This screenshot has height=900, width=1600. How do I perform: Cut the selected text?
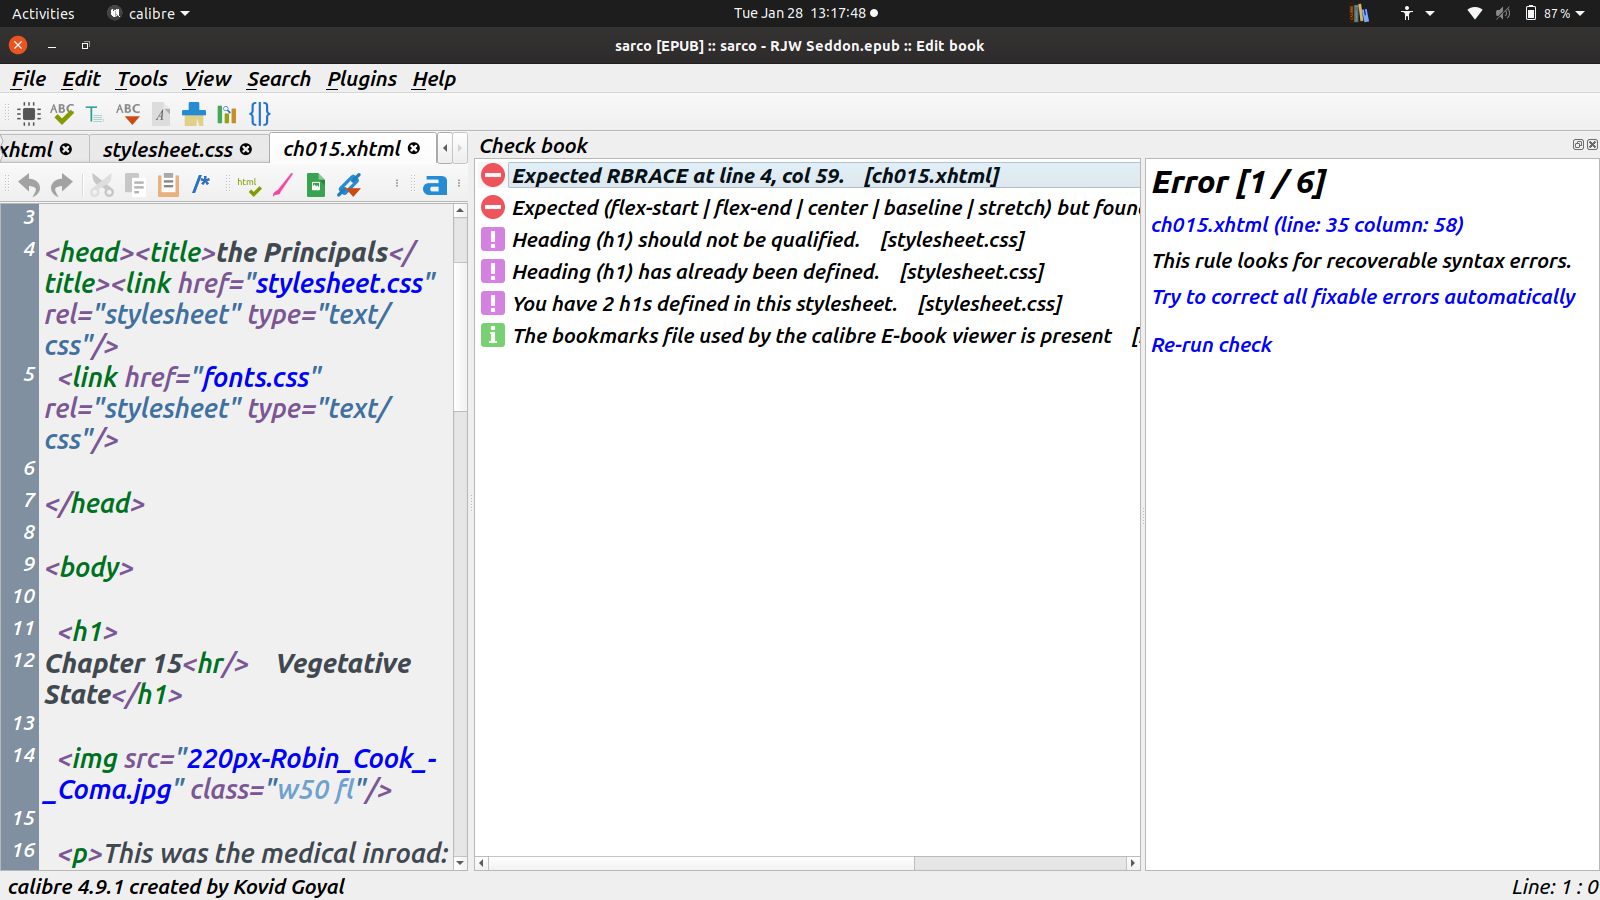point(102,185)
